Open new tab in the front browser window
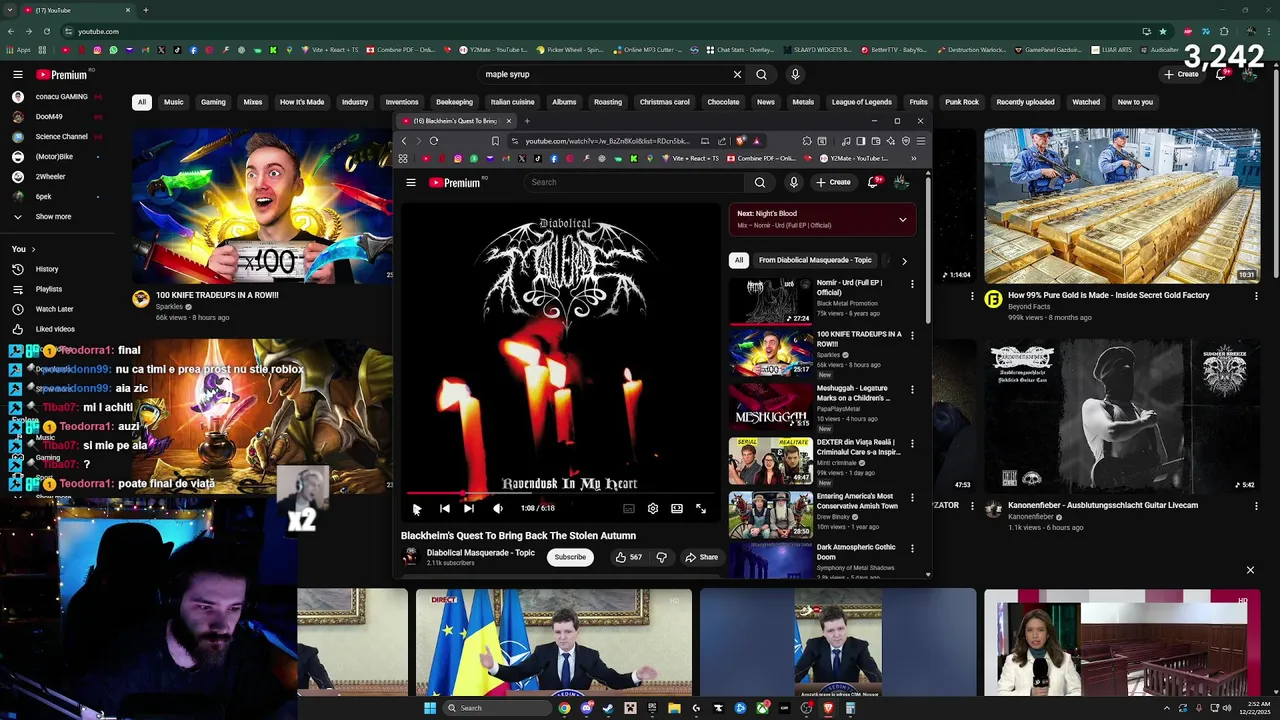 coord(527,121)
